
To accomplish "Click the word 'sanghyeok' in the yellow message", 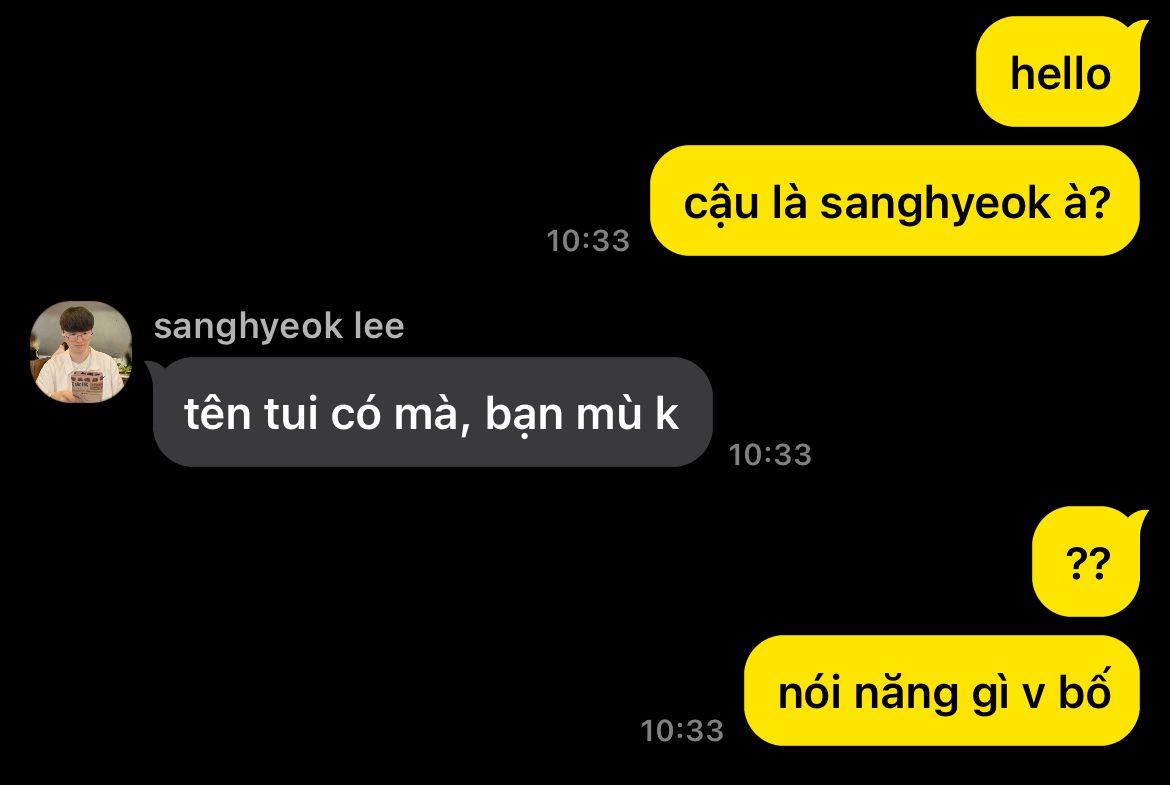I will point(935,204).
